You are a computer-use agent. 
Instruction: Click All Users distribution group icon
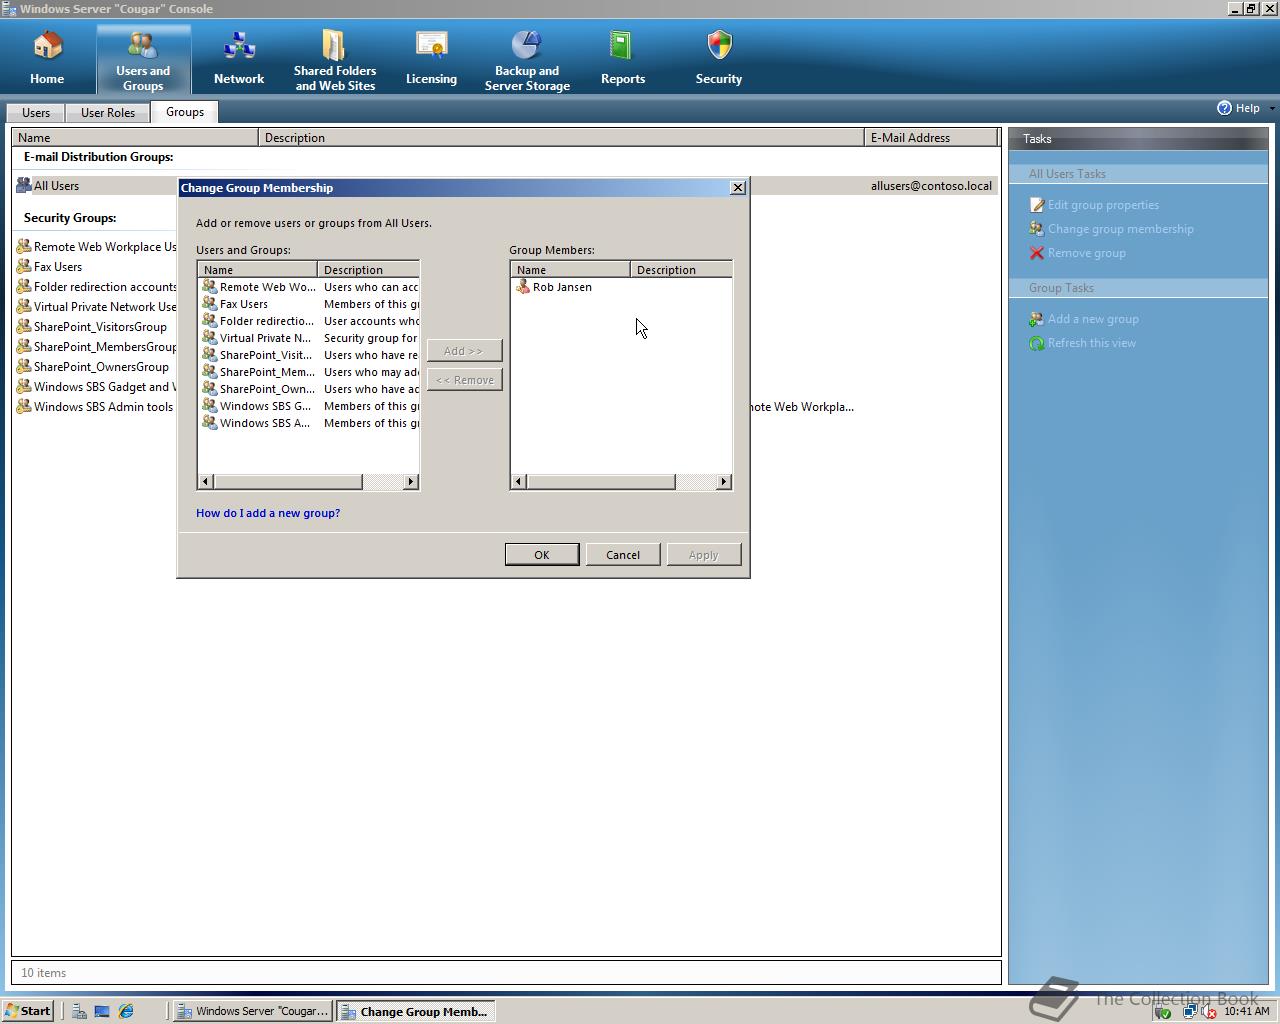tap(24, 186)
